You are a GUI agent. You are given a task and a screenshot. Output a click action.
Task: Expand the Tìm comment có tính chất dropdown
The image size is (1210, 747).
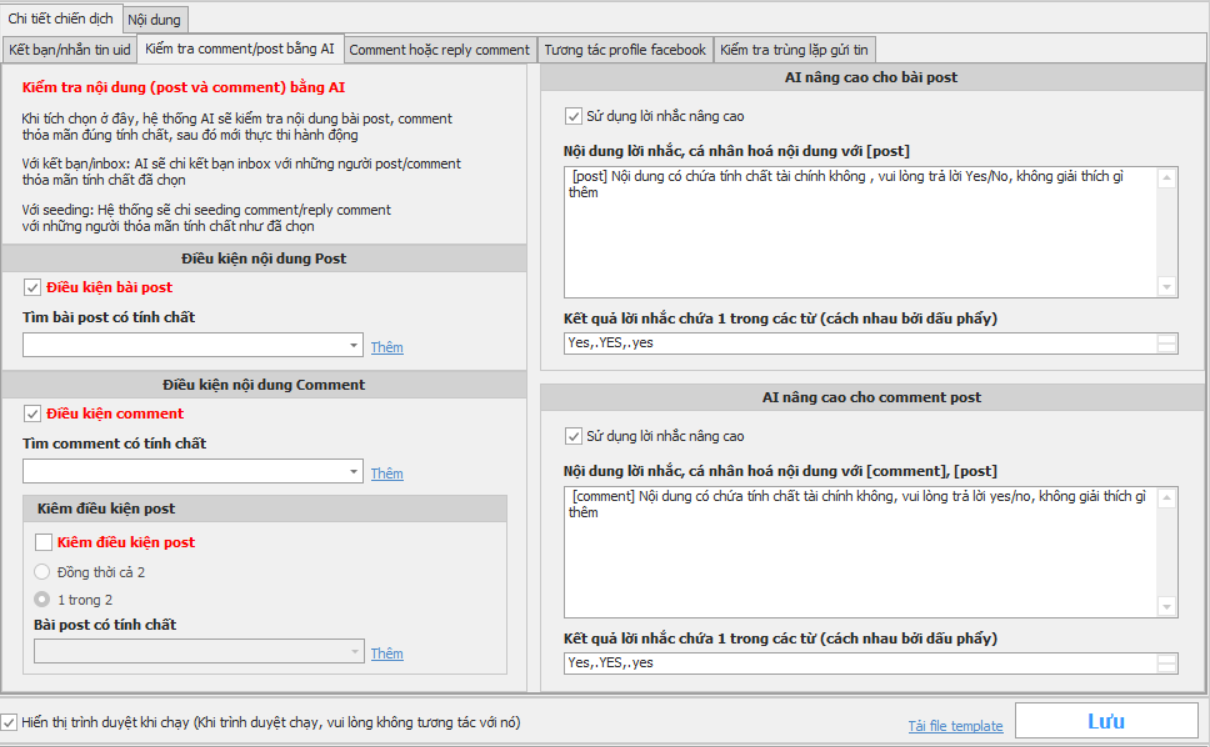click(x=354, y=472)
